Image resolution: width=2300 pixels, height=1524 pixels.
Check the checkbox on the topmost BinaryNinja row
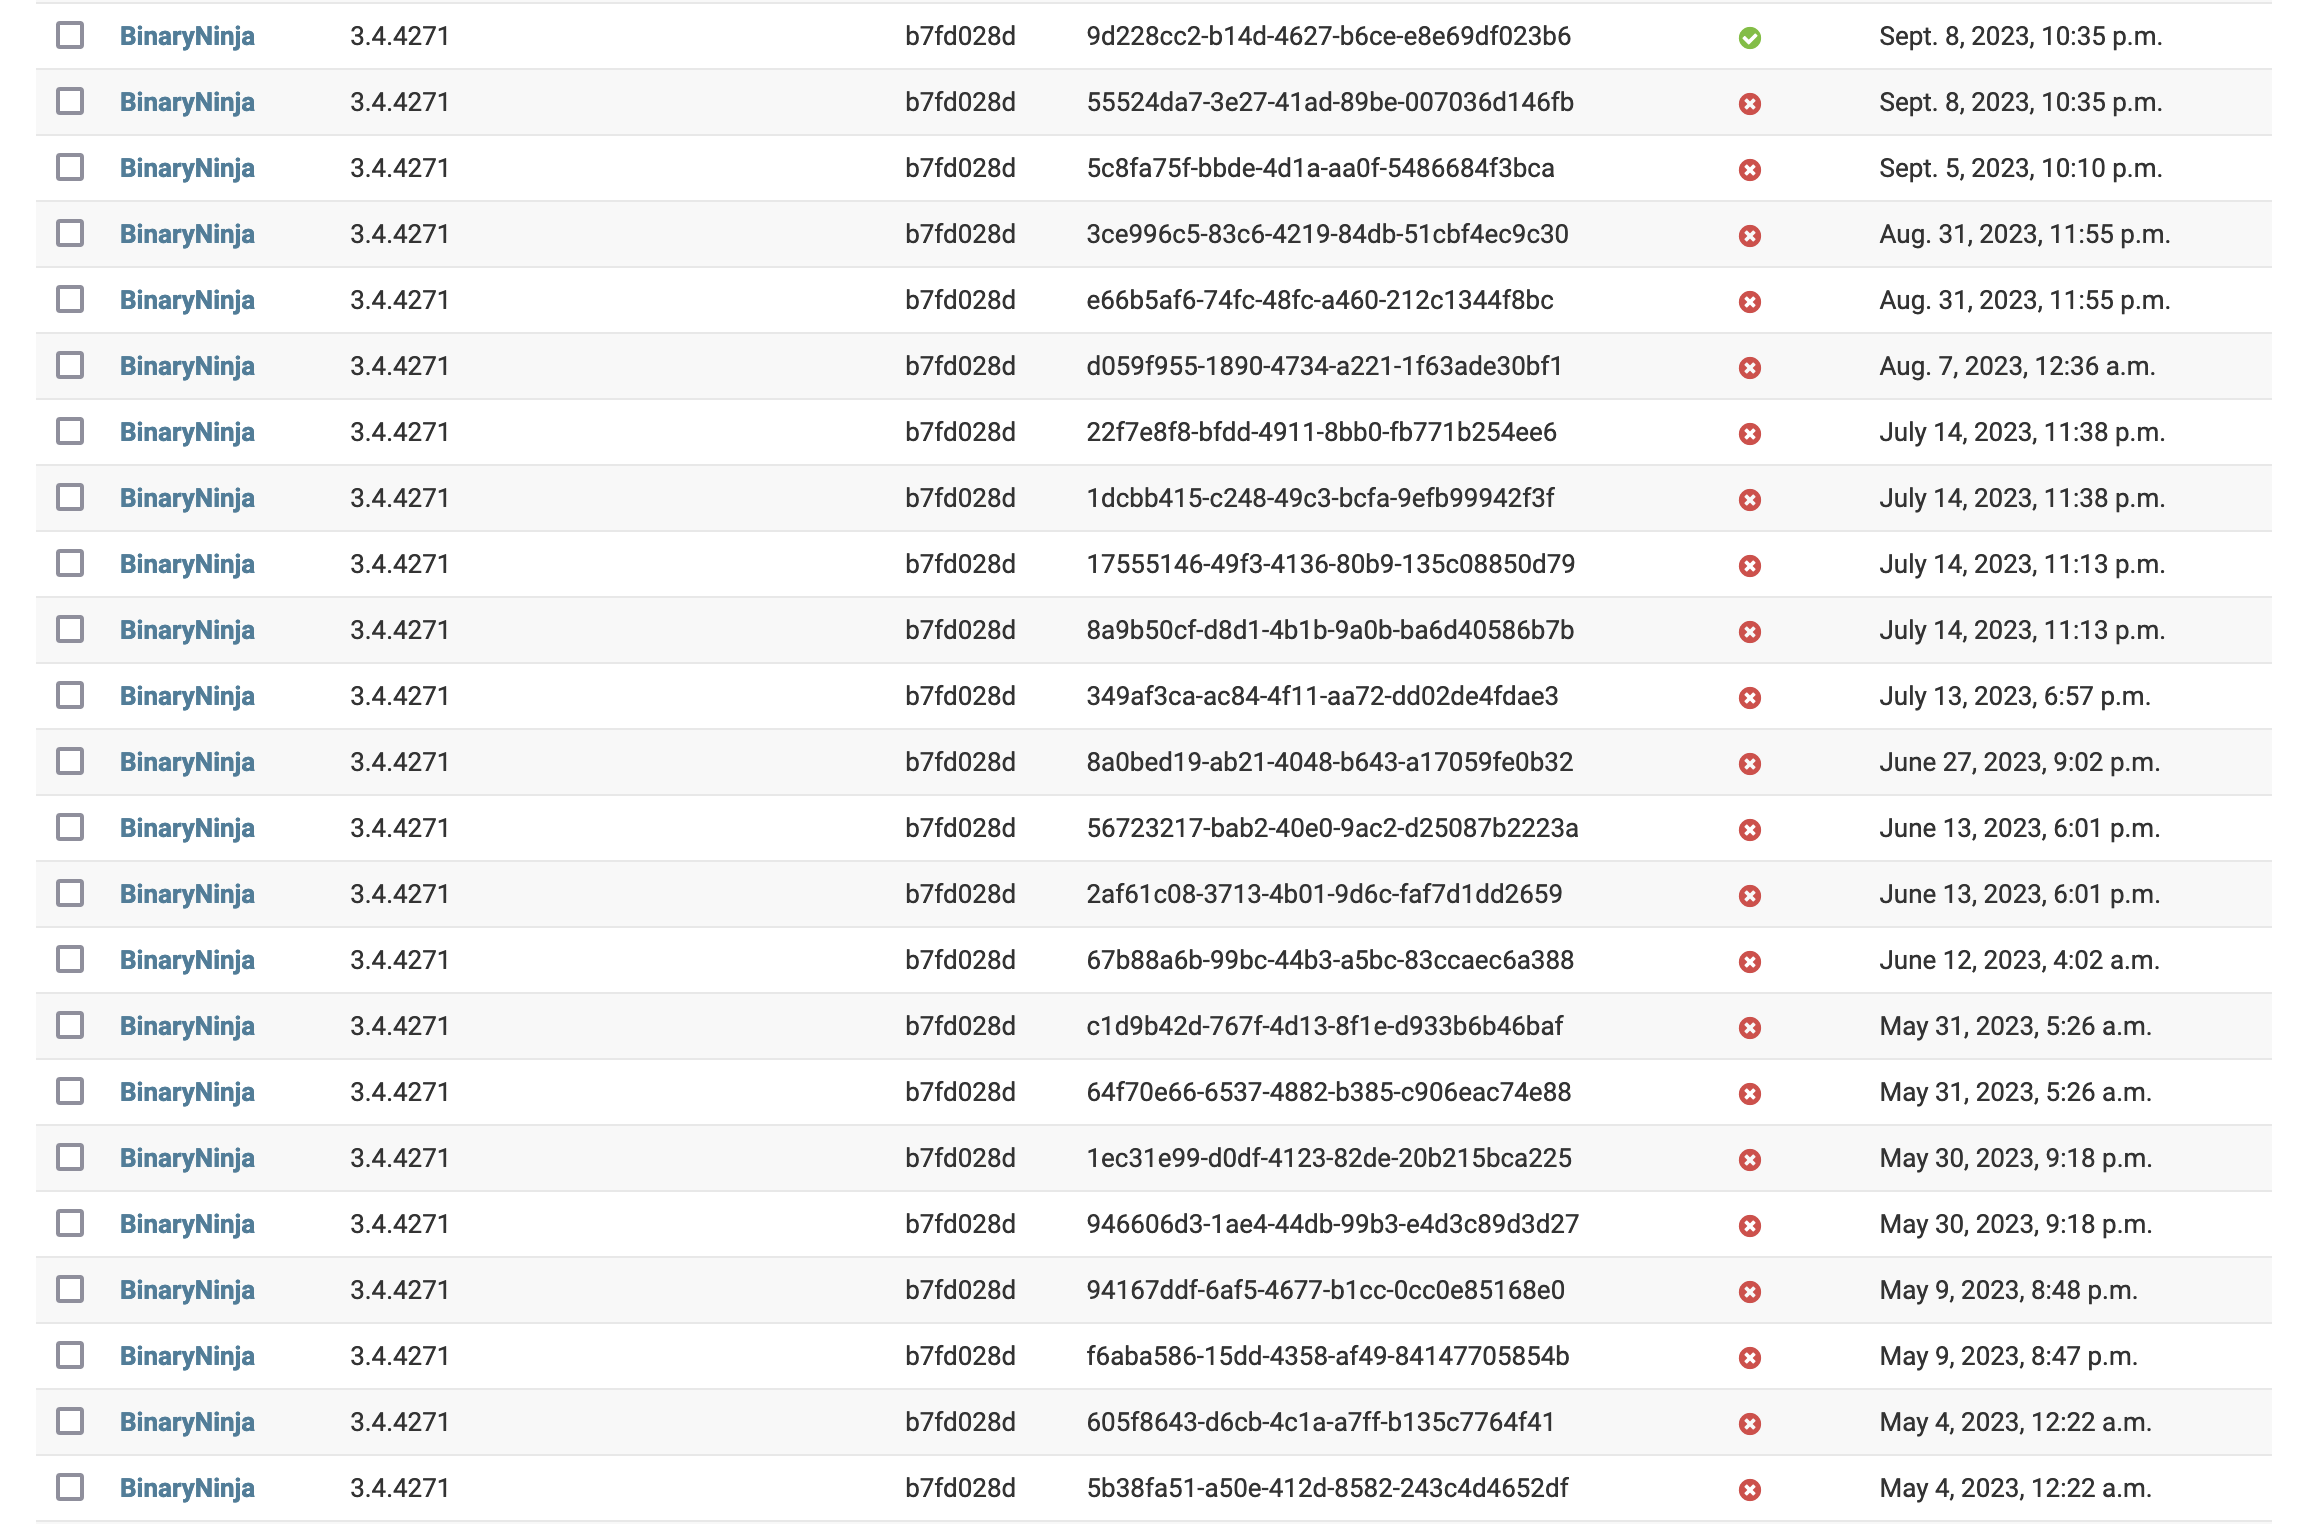click(68, 37)
